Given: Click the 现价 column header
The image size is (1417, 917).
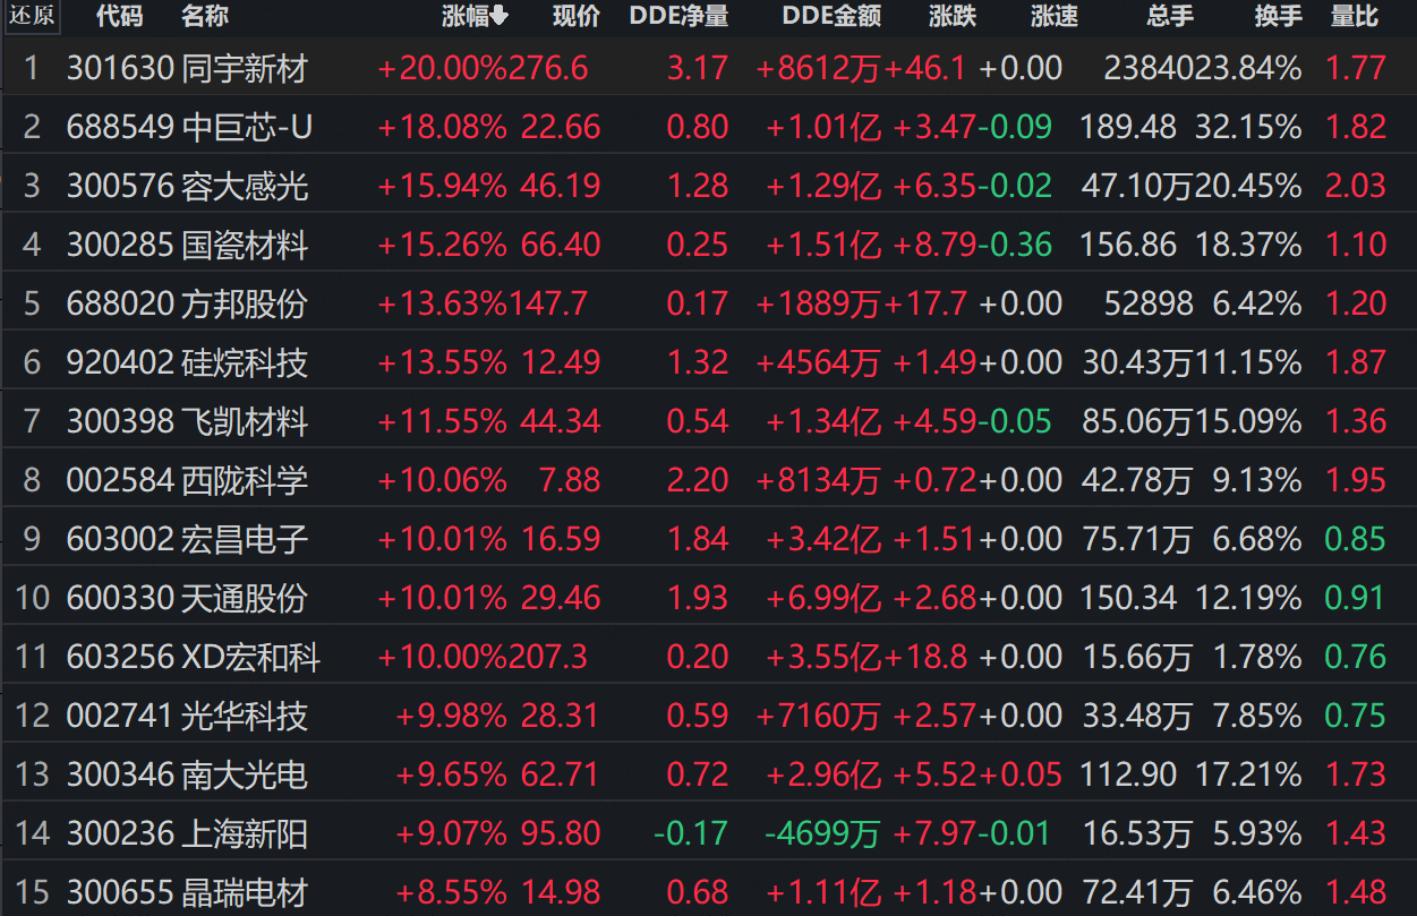Looking at the screenshot, I should click(x=576, y=16).
